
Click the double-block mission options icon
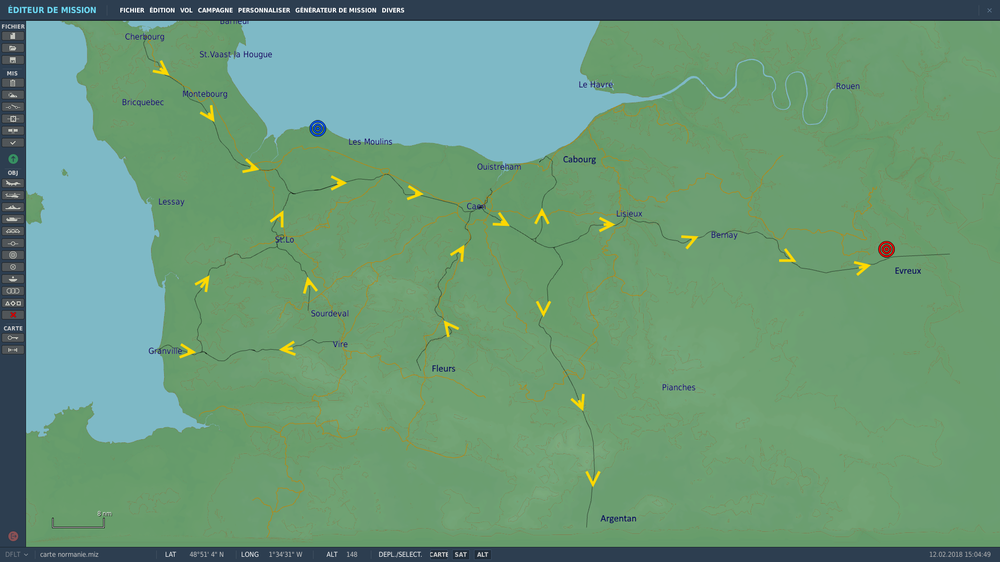(x=12, y=131)
